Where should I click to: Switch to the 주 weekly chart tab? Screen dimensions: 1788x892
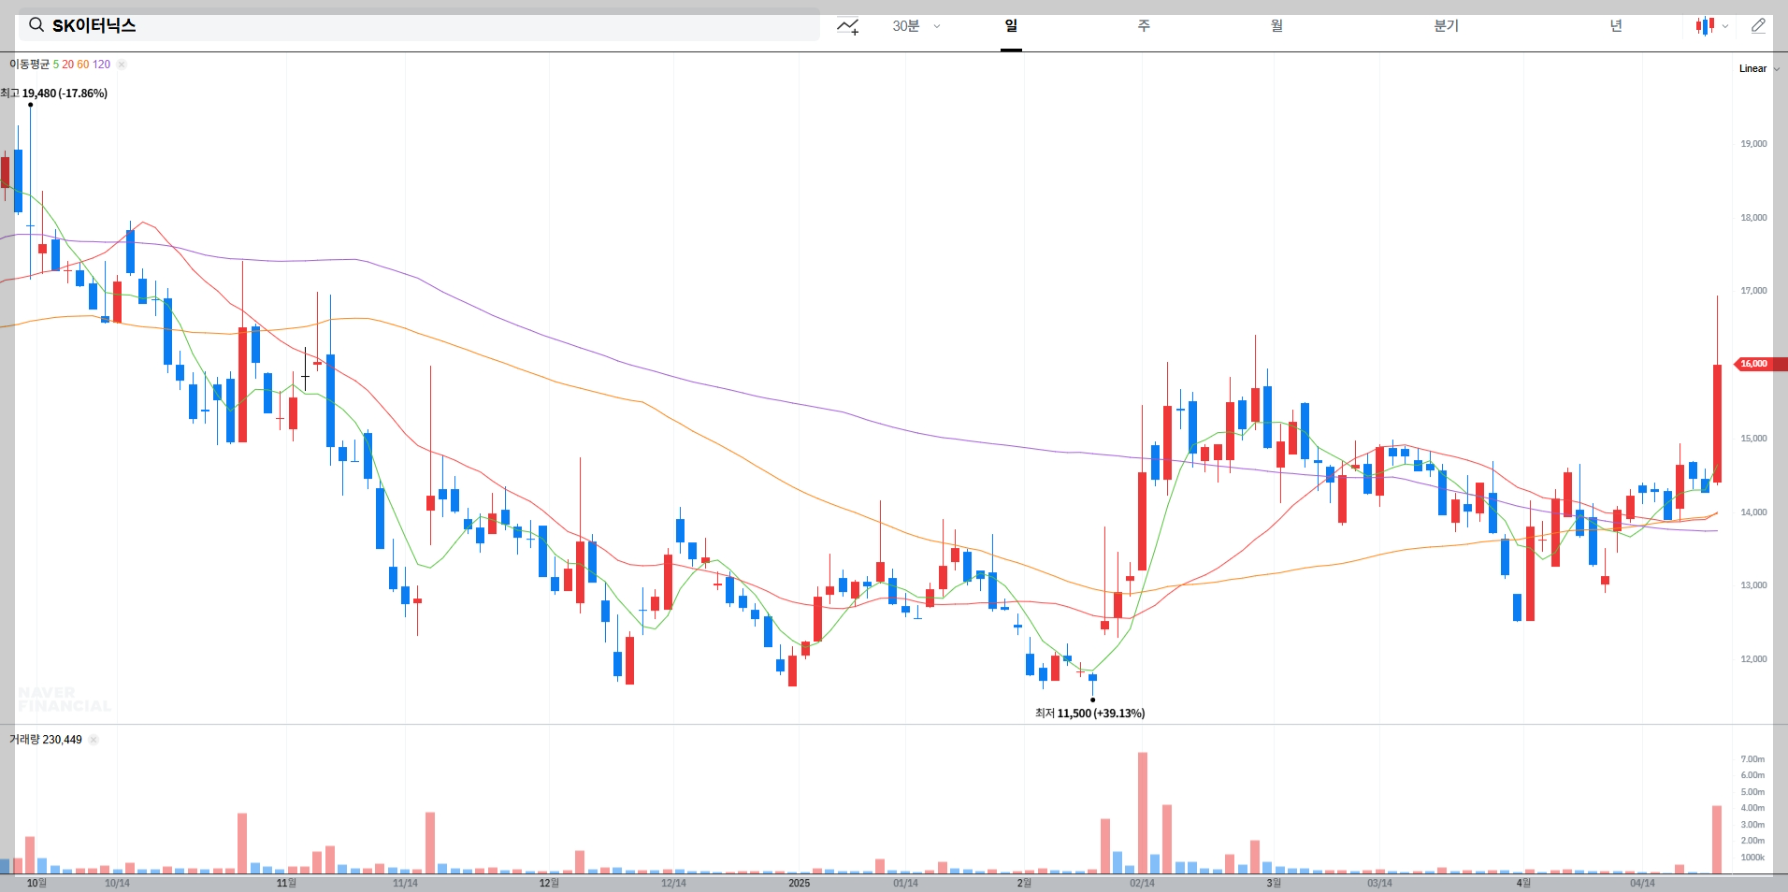pos(1144,26)
